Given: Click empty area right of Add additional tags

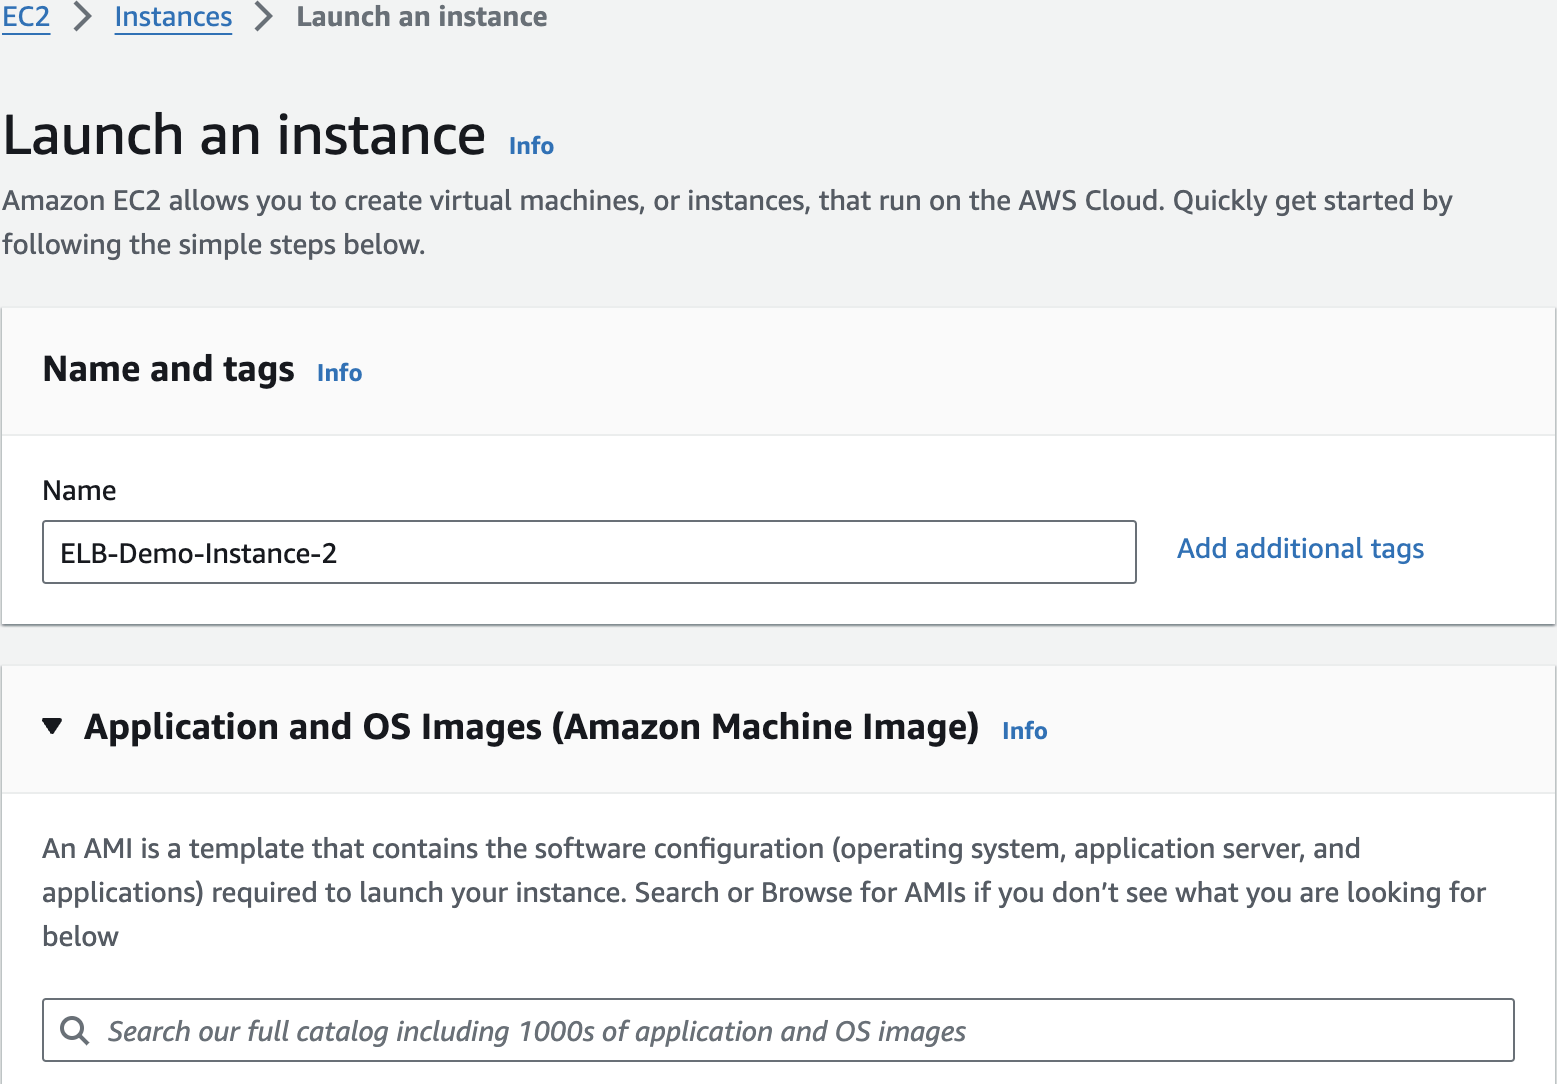Looking at the screenshot, I should [x=1490, y=549].
